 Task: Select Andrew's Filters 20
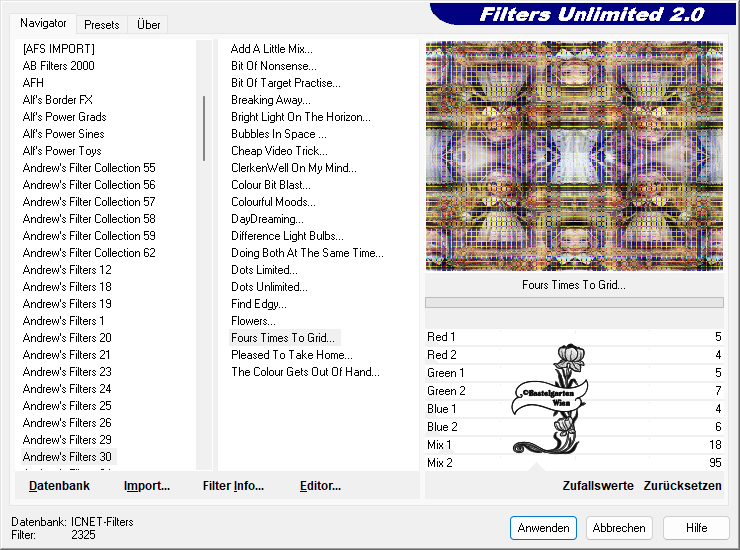(67, 338)
